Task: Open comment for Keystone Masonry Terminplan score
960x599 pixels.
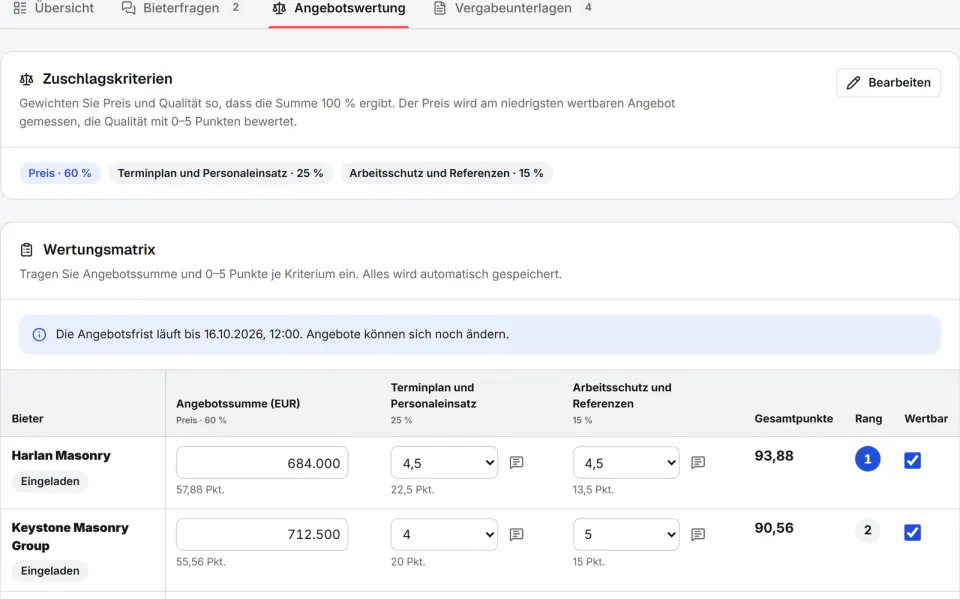Action: tap(517, 535)
